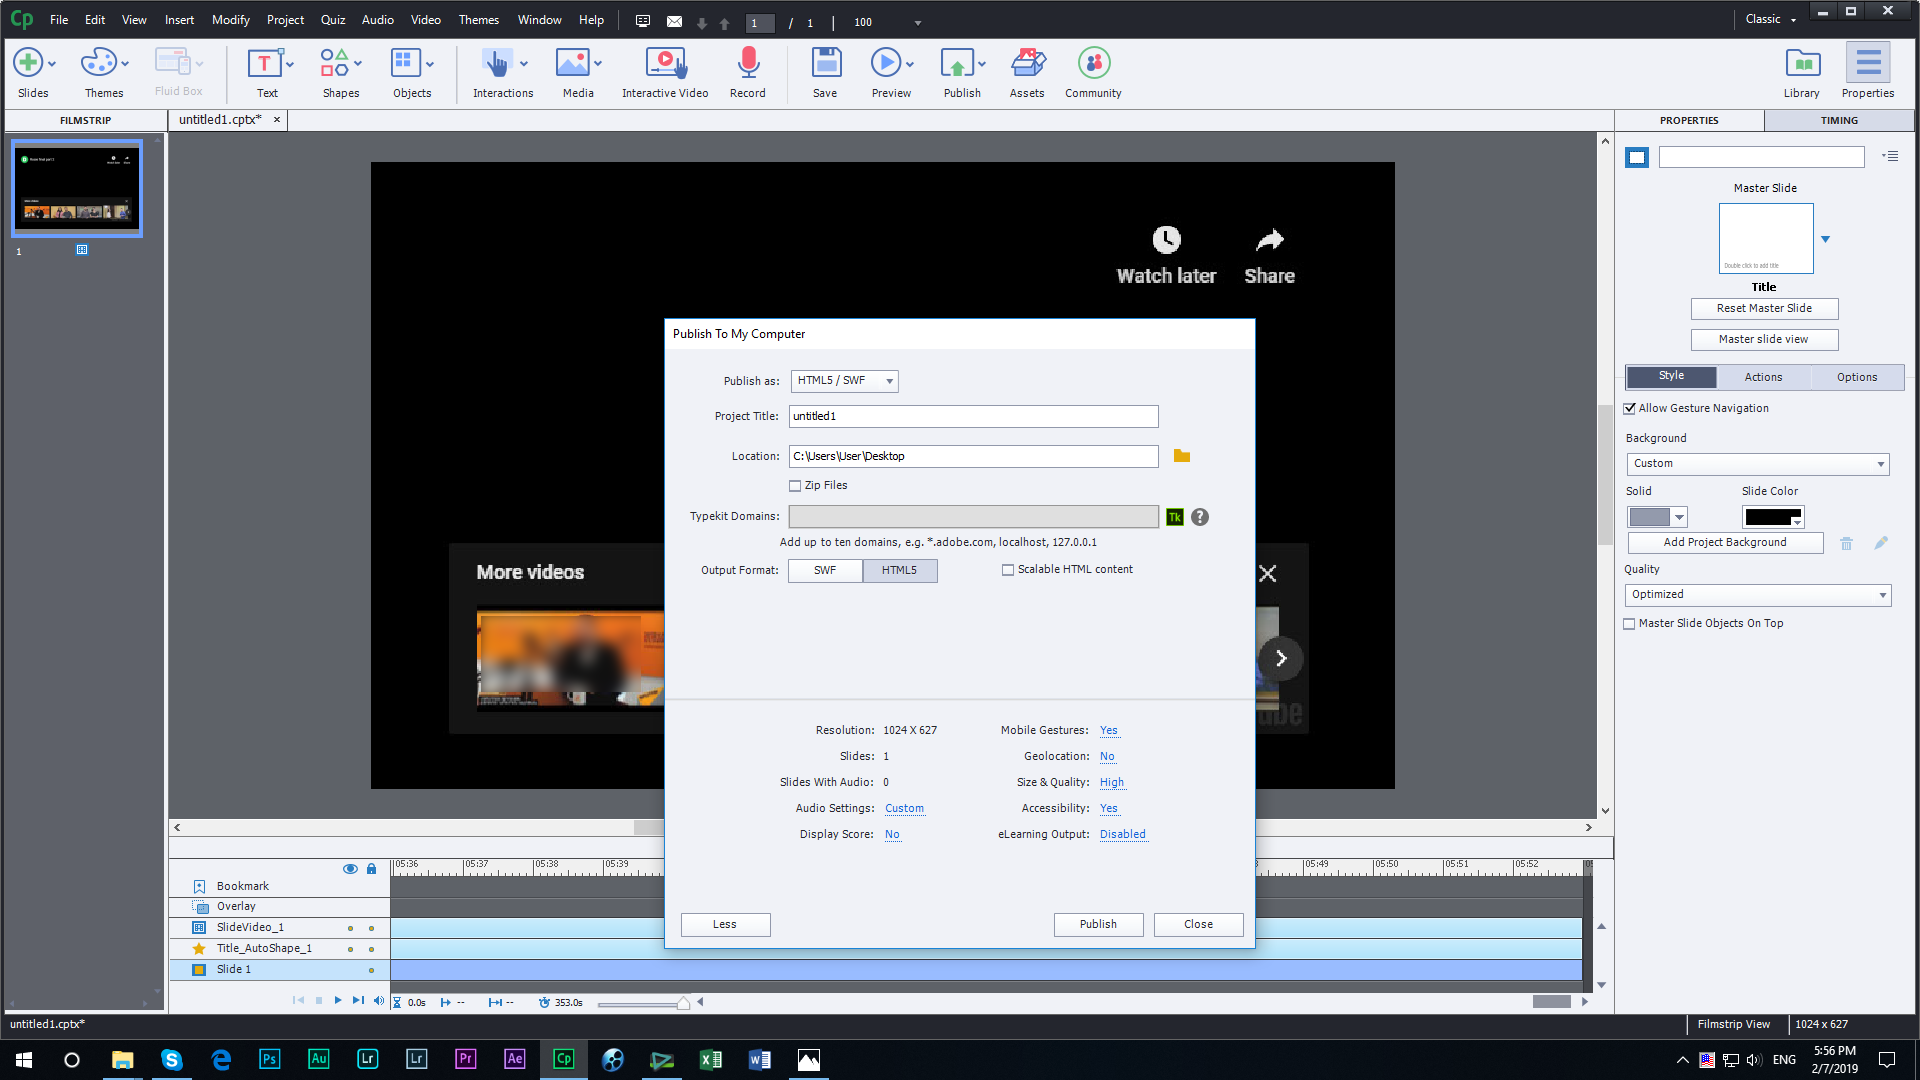Open the Community icon
The image size is (1920, 1080).
coord(1094,63)
